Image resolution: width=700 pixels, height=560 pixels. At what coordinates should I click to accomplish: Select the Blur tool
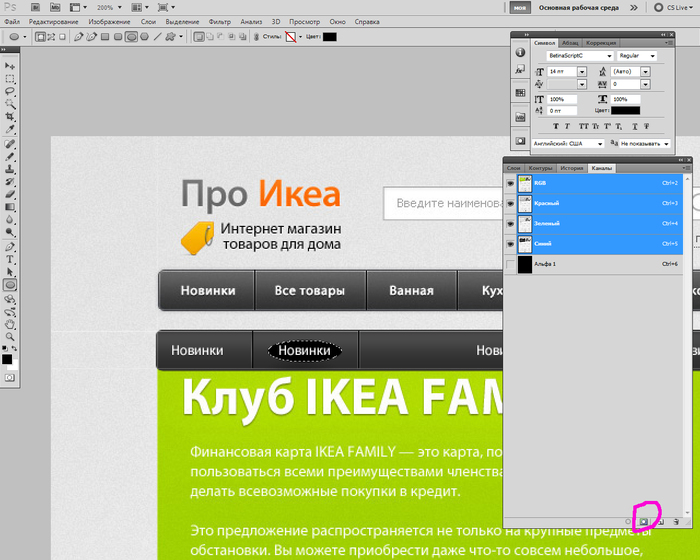10,220
